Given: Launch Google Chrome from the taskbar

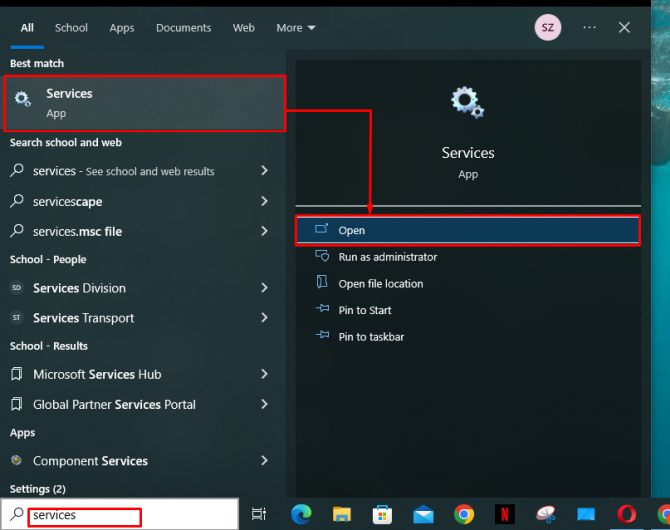Looking at the screenshot, I should point(464,514).
